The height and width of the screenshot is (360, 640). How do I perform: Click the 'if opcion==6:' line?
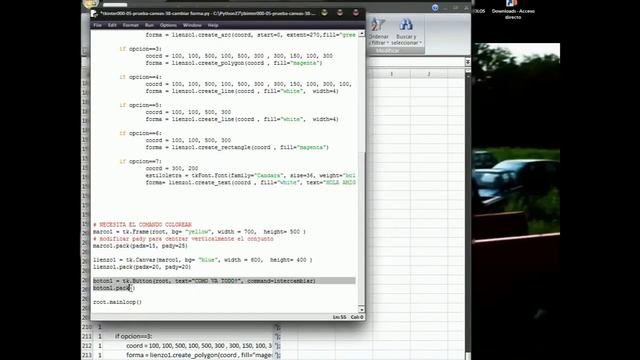click(x=140, y=133)
